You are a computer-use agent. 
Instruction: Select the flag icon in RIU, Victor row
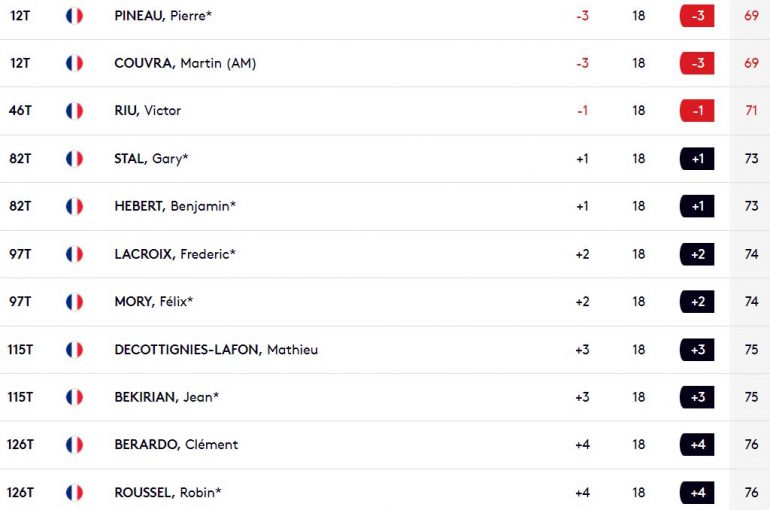(74, 111)
